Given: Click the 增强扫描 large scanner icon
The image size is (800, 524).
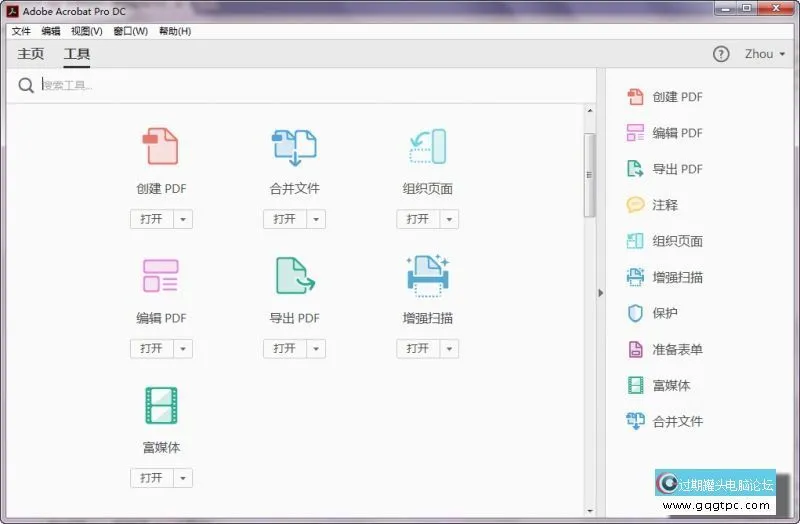Looking at the screenshot, I should click(427, 276).
